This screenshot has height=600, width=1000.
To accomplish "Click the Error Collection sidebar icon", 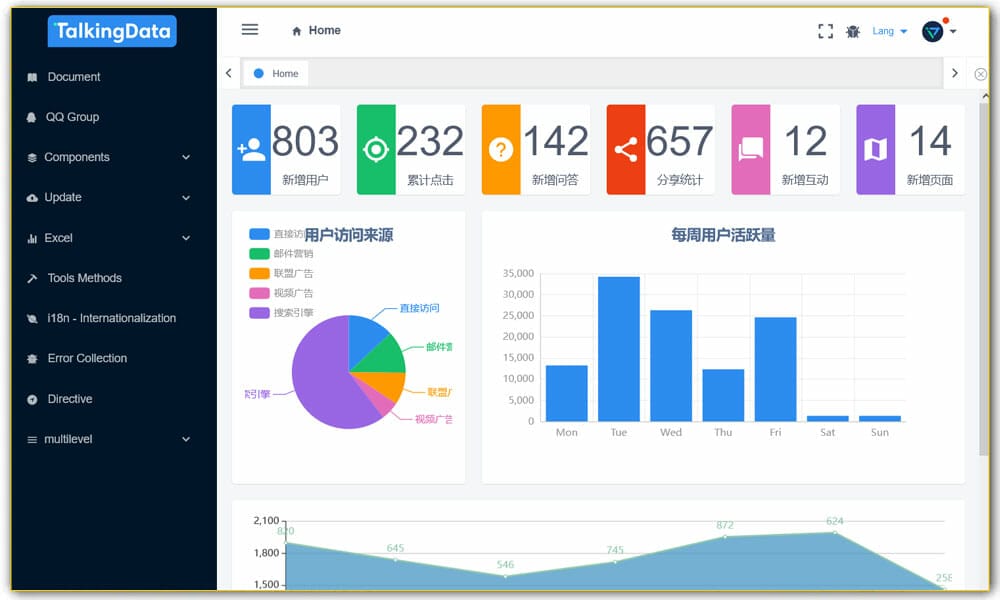I will coord(31,358).
